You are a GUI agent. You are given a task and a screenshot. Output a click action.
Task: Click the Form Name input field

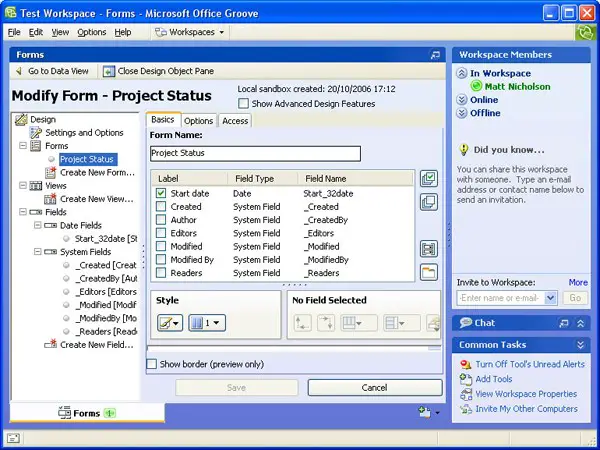coord(255,153)
